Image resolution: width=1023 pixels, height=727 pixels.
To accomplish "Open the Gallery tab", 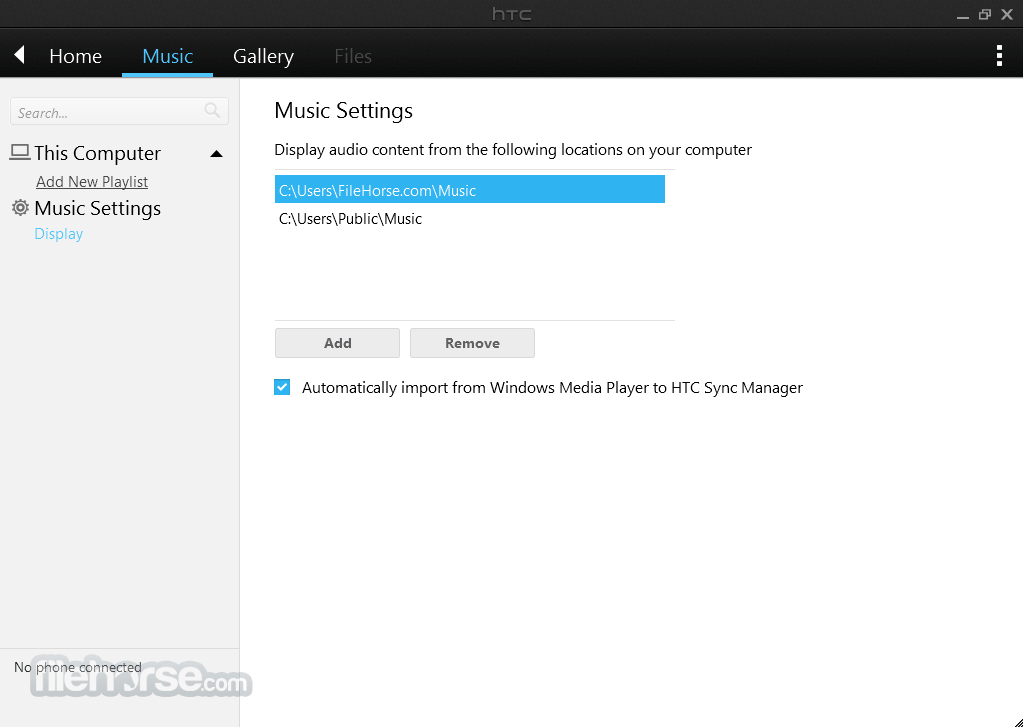I will [x=264, y=56].
